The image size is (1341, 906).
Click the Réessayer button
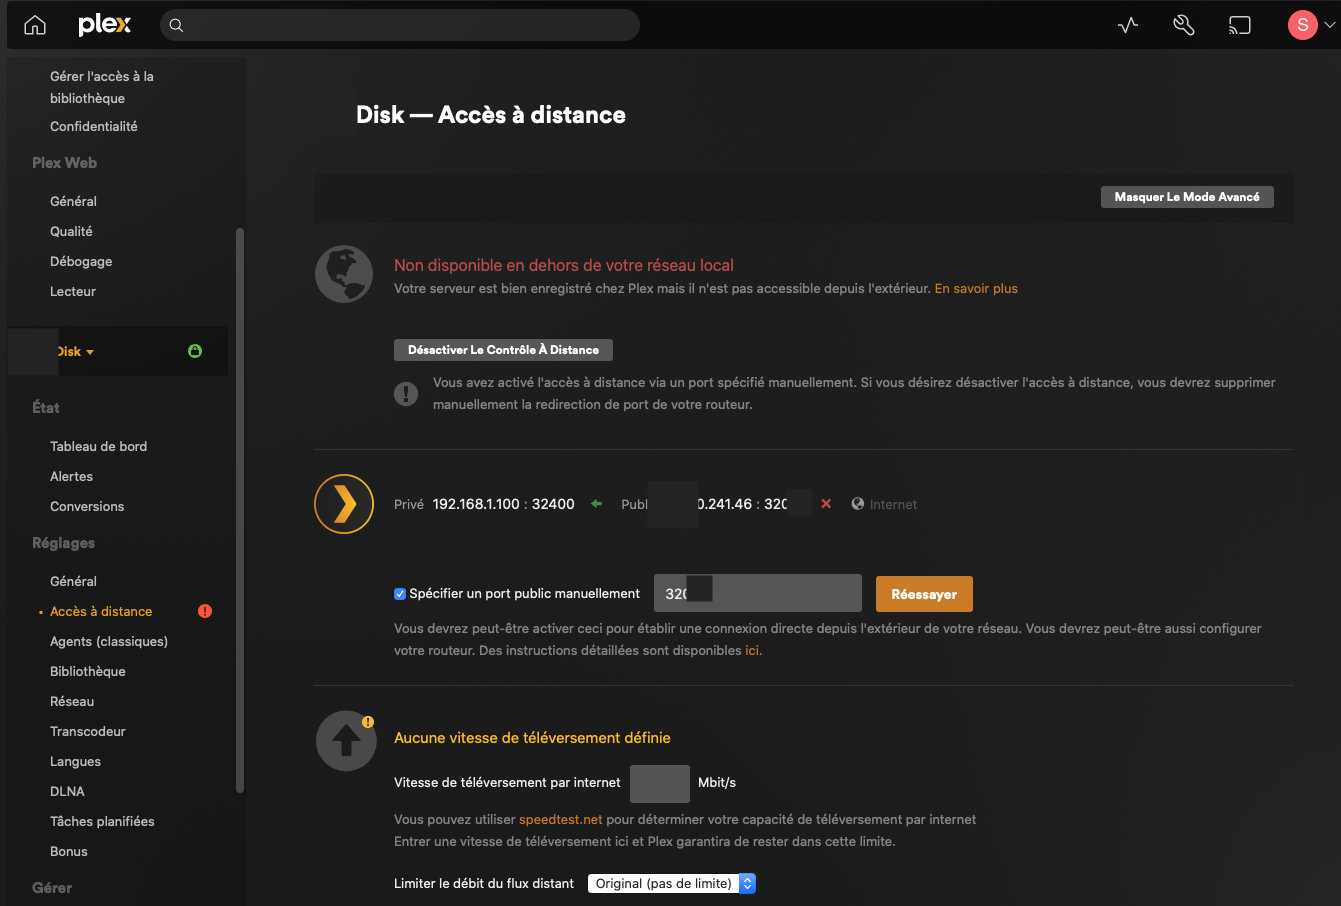[x=924, y=594]
